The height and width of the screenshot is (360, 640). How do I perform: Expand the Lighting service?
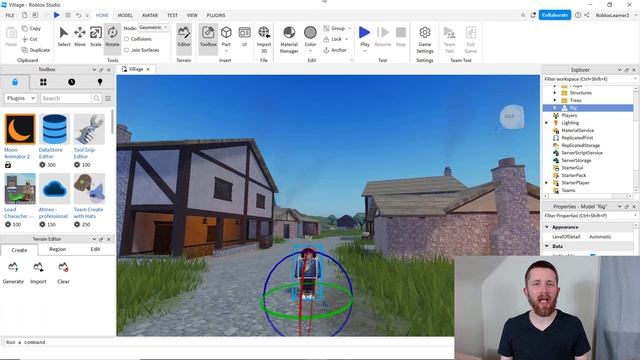pos(547,122)
